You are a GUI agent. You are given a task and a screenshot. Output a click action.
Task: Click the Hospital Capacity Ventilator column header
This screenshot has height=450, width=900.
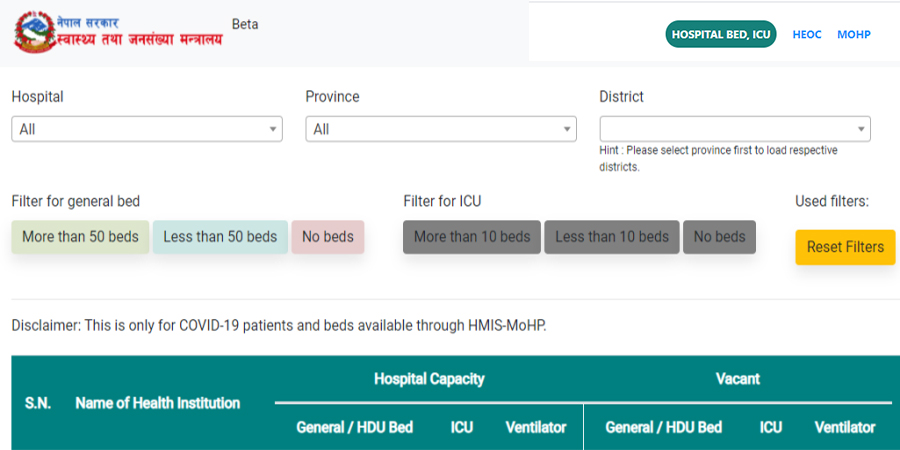(x=536, y=428)
